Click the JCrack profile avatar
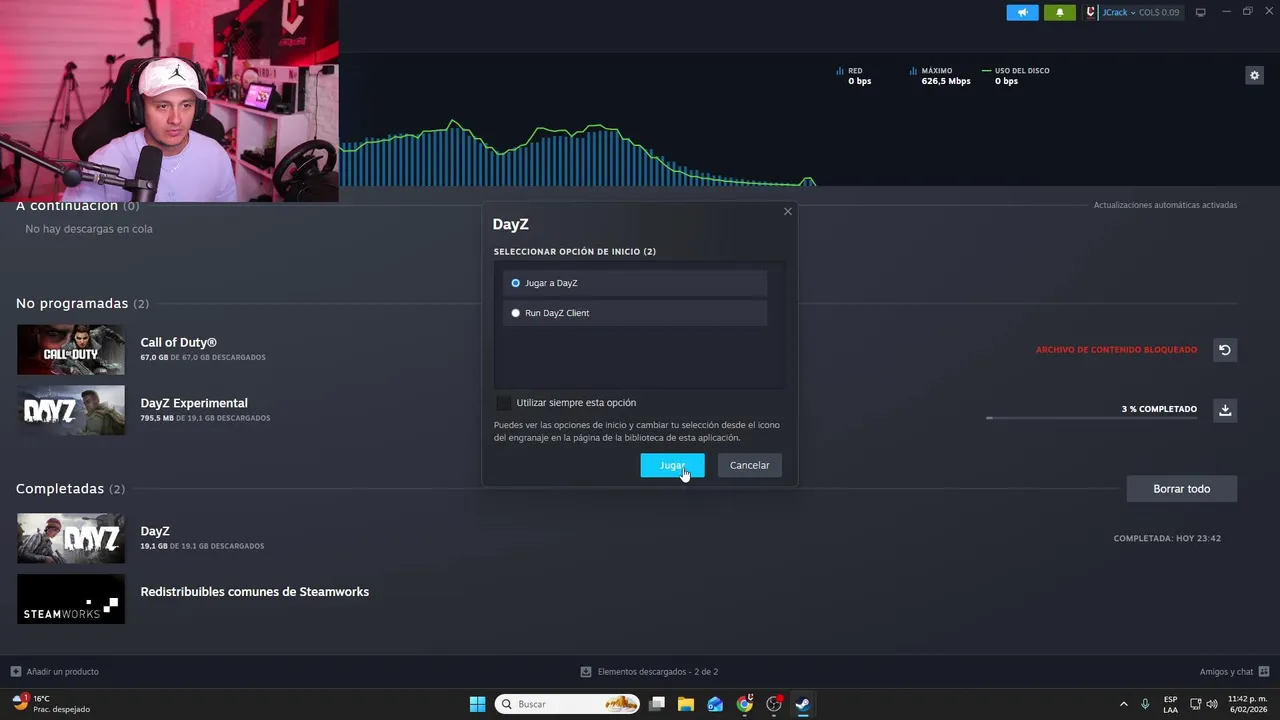1280x720 pixels. 1091,12
